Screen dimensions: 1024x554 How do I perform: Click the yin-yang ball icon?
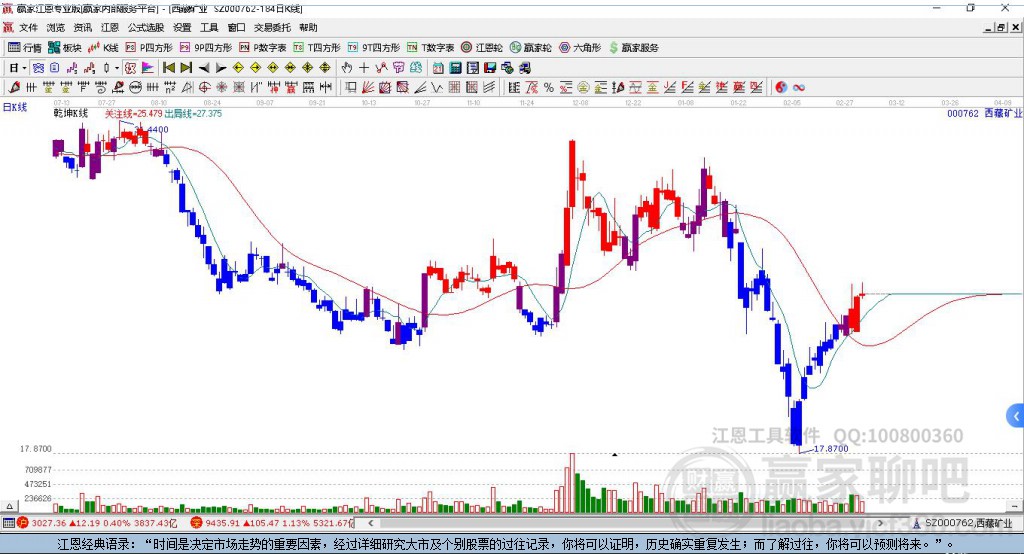(x=781, y=88)
